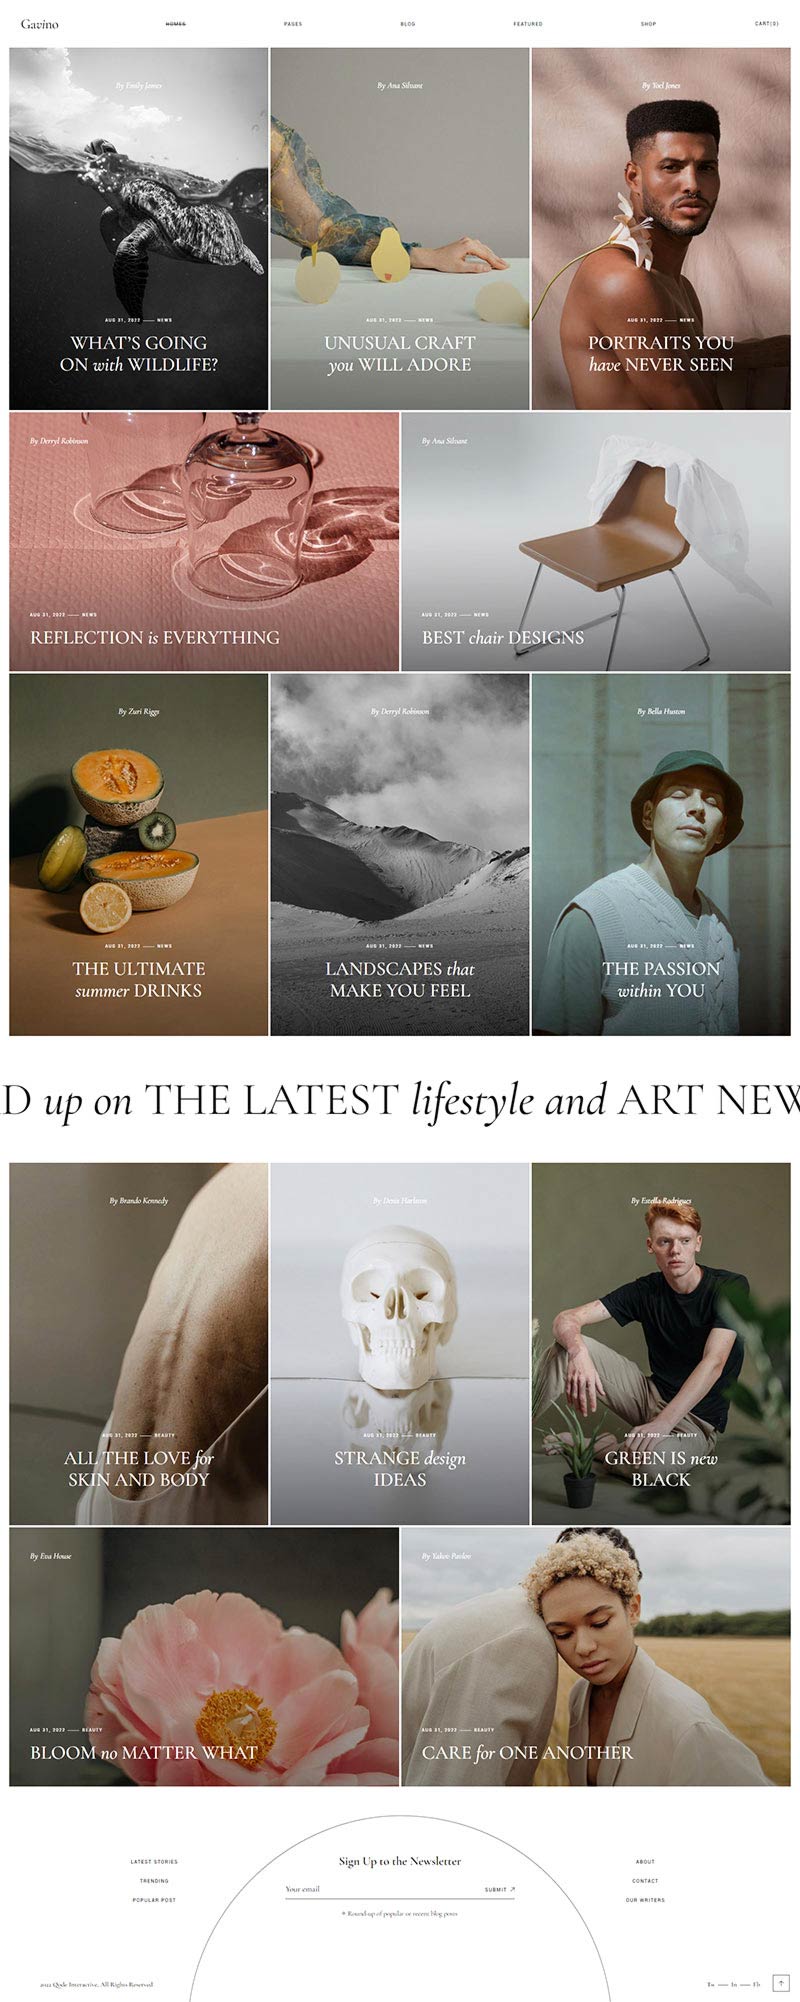Image resolution: width=800 pixels, height=2002 pixels.
Task: Expand the Shop menu
Action: [648, 24]
